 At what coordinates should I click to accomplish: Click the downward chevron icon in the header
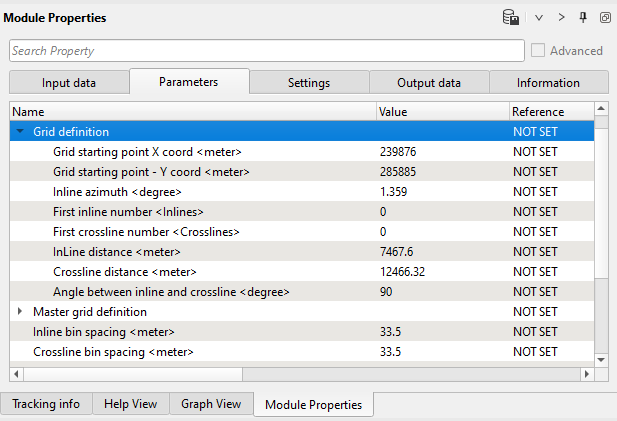click(x=539, y=18)
